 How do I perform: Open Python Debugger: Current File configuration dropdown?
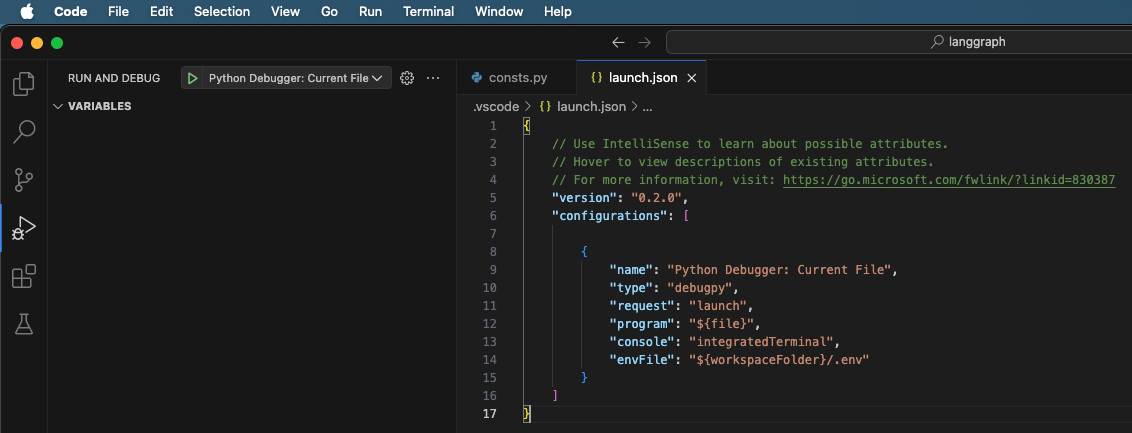(295, 78)
